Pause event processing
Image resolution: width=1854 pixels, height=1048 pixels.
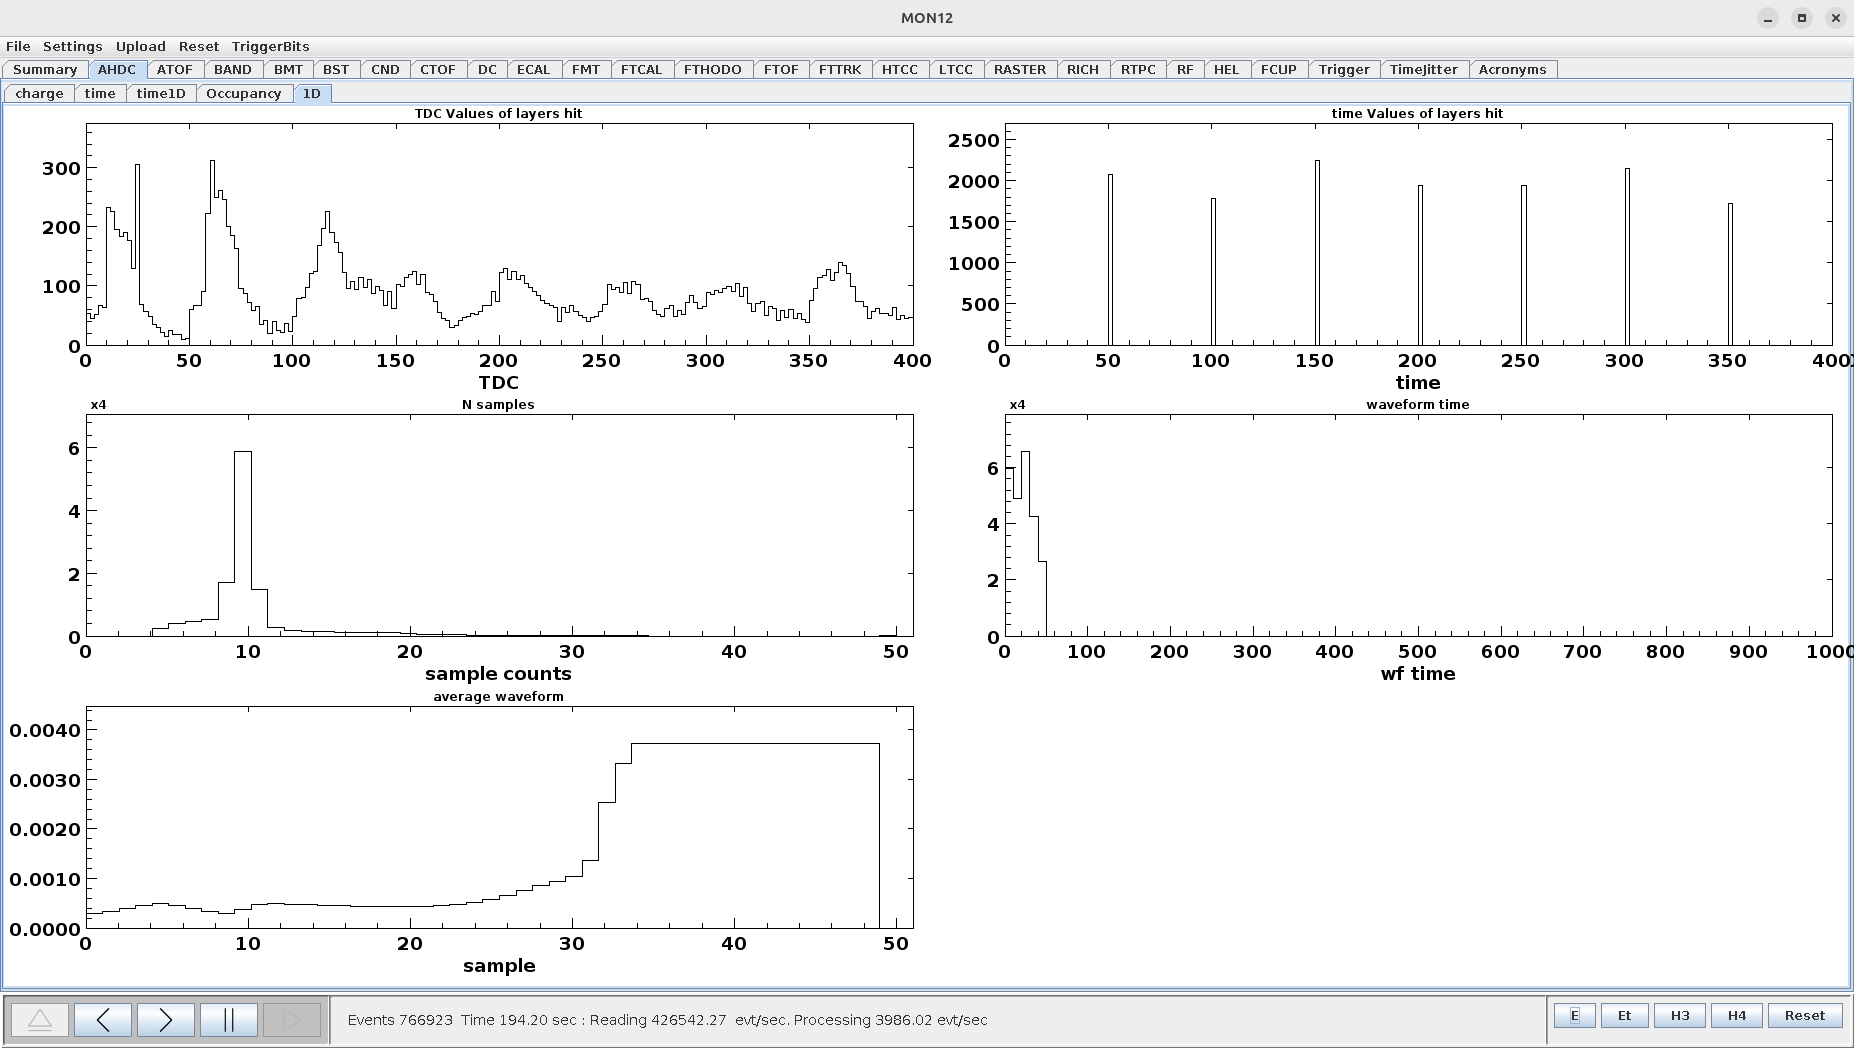(228, 1020)
